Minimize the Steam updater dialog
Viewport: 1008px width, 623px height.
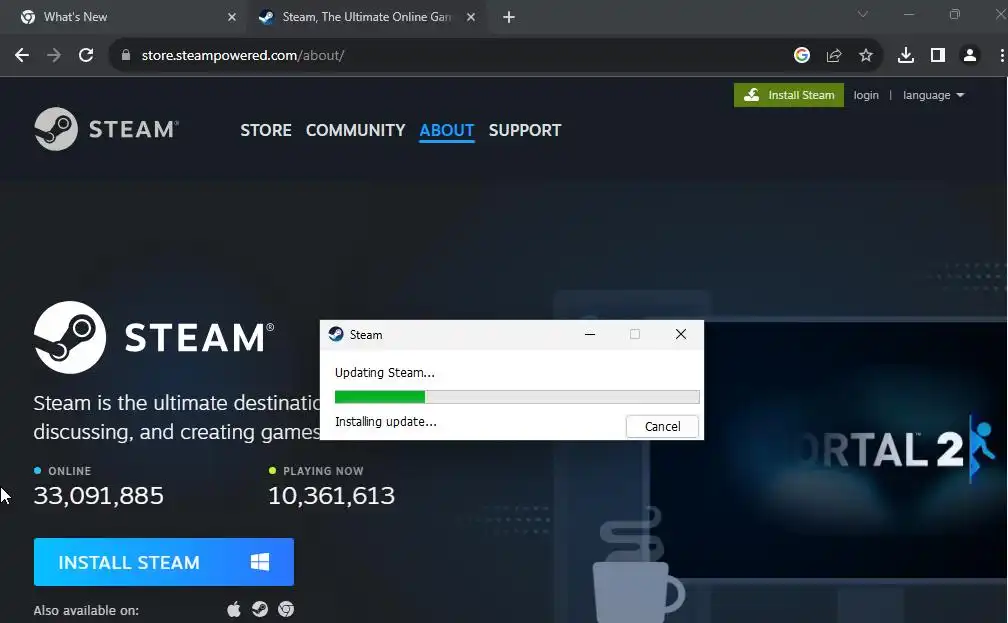click(x=590, y=334)
